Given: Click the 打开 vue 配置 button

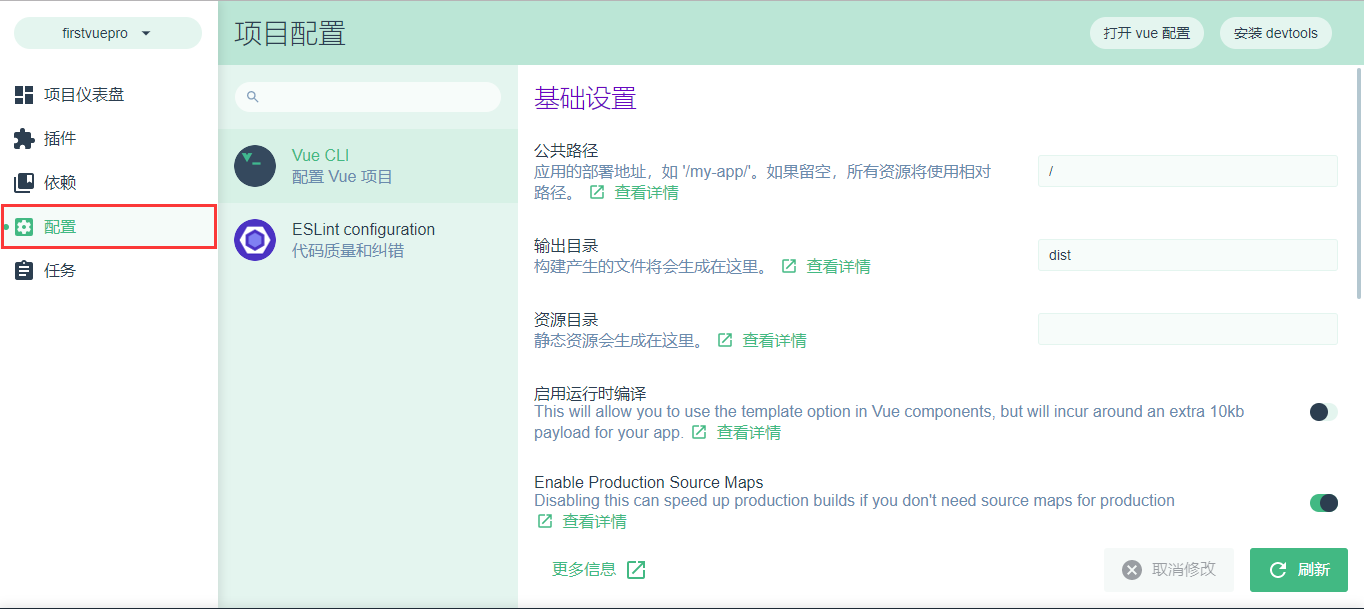Looking at the screenshot, I should click(1147, 33).
